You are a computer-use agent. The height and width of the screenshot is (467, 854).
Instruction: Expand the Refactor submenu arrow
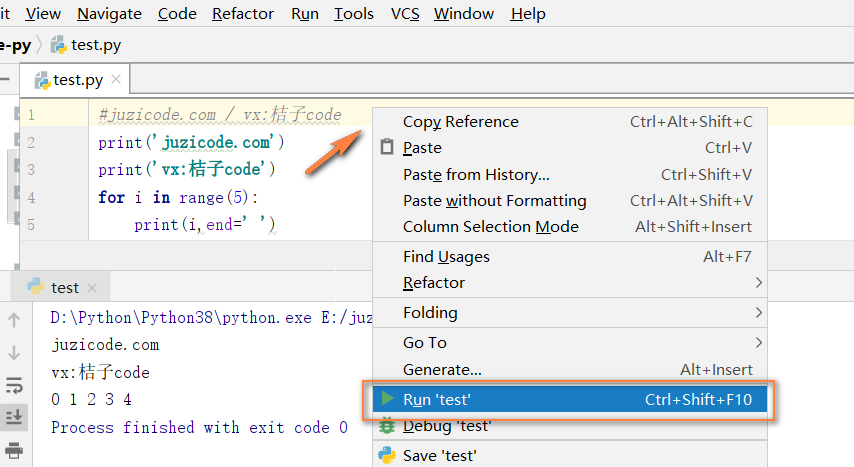[758, 283]
